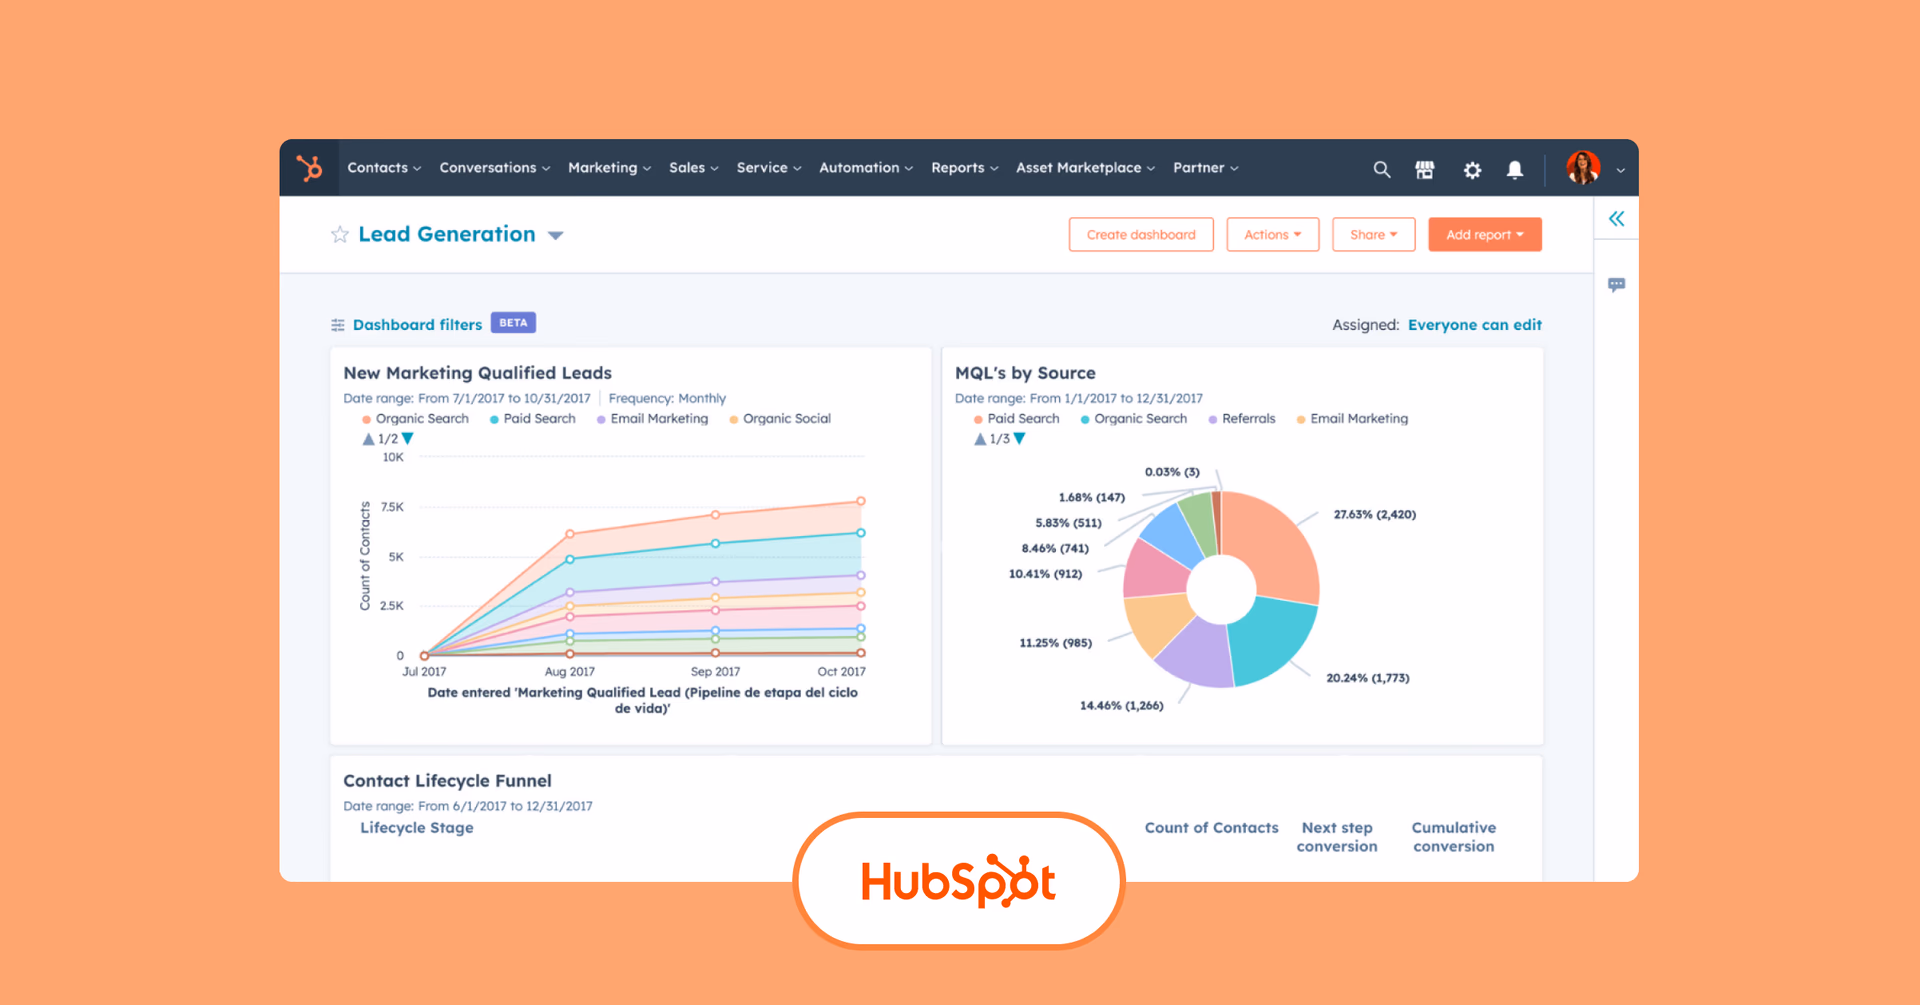Click the Create dashboard button
Viewport: 1920px width, 1005px height.
coord(1141,235)
